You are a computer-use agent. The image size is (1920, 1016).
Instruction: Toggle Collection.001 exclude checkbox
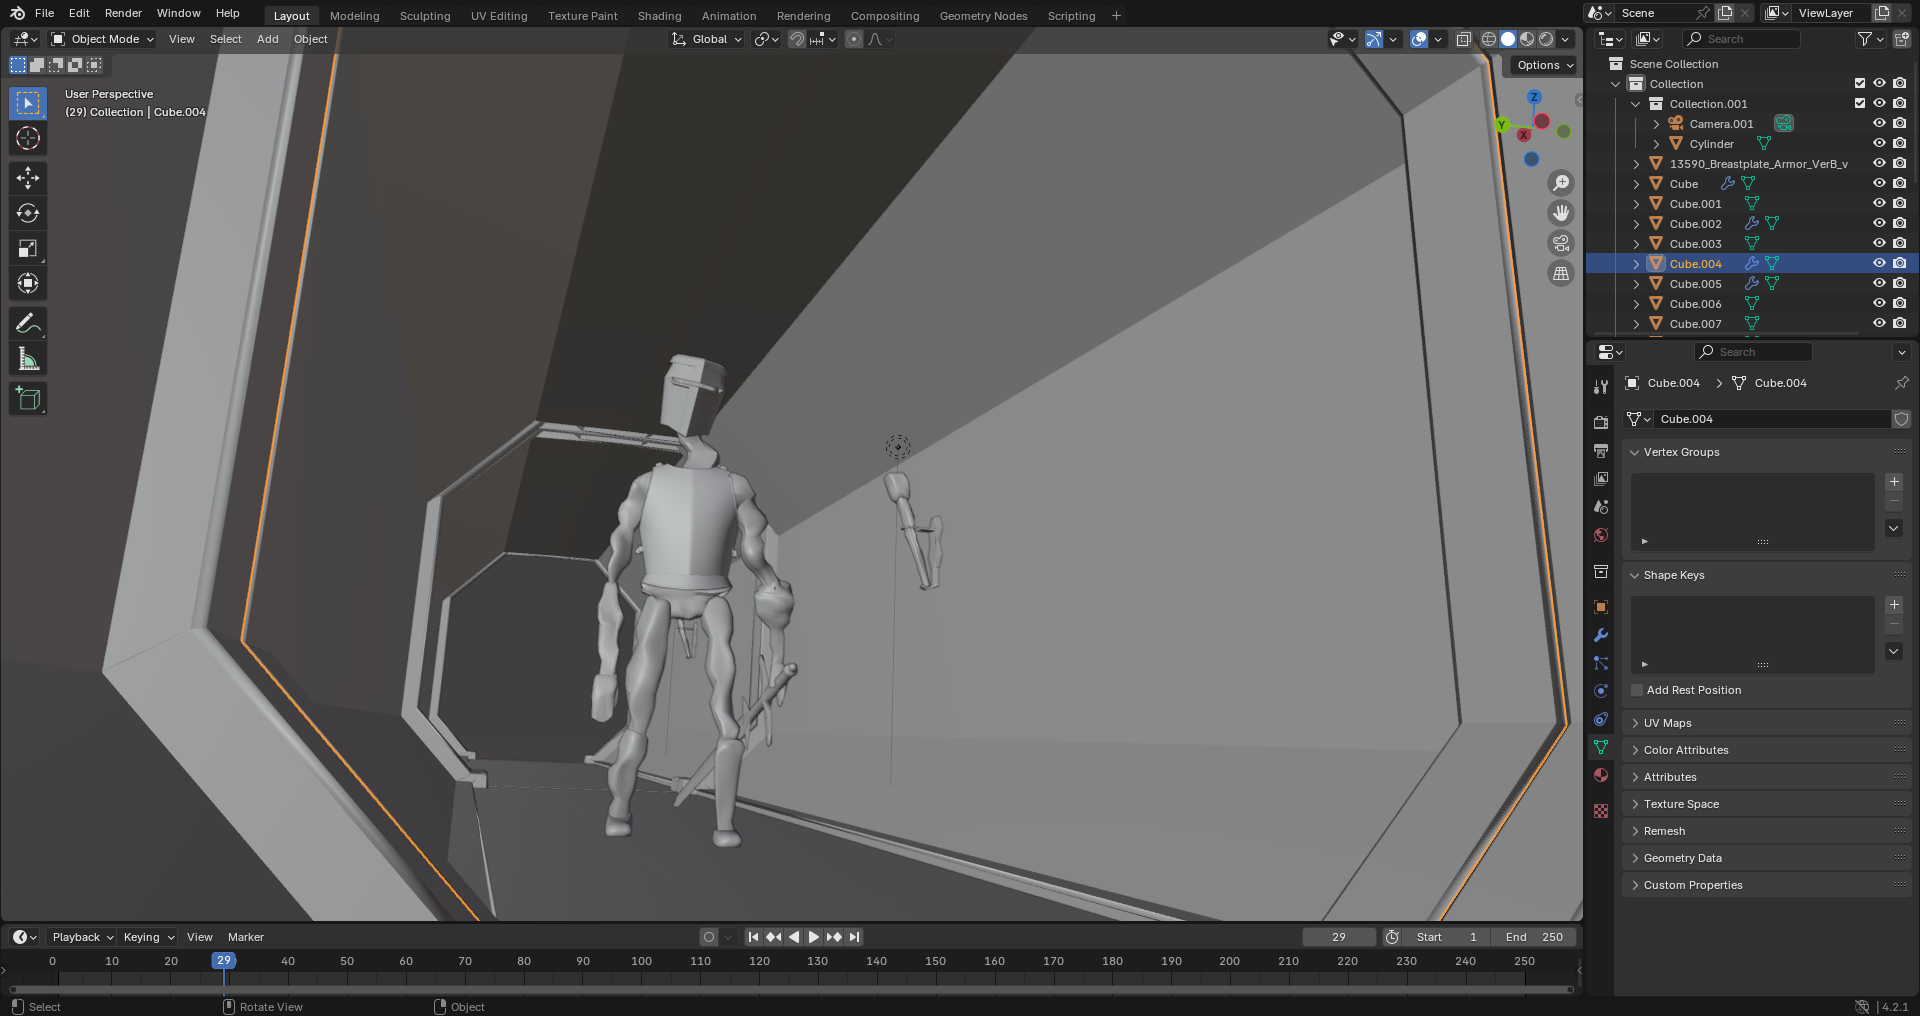pos(1860,104)
